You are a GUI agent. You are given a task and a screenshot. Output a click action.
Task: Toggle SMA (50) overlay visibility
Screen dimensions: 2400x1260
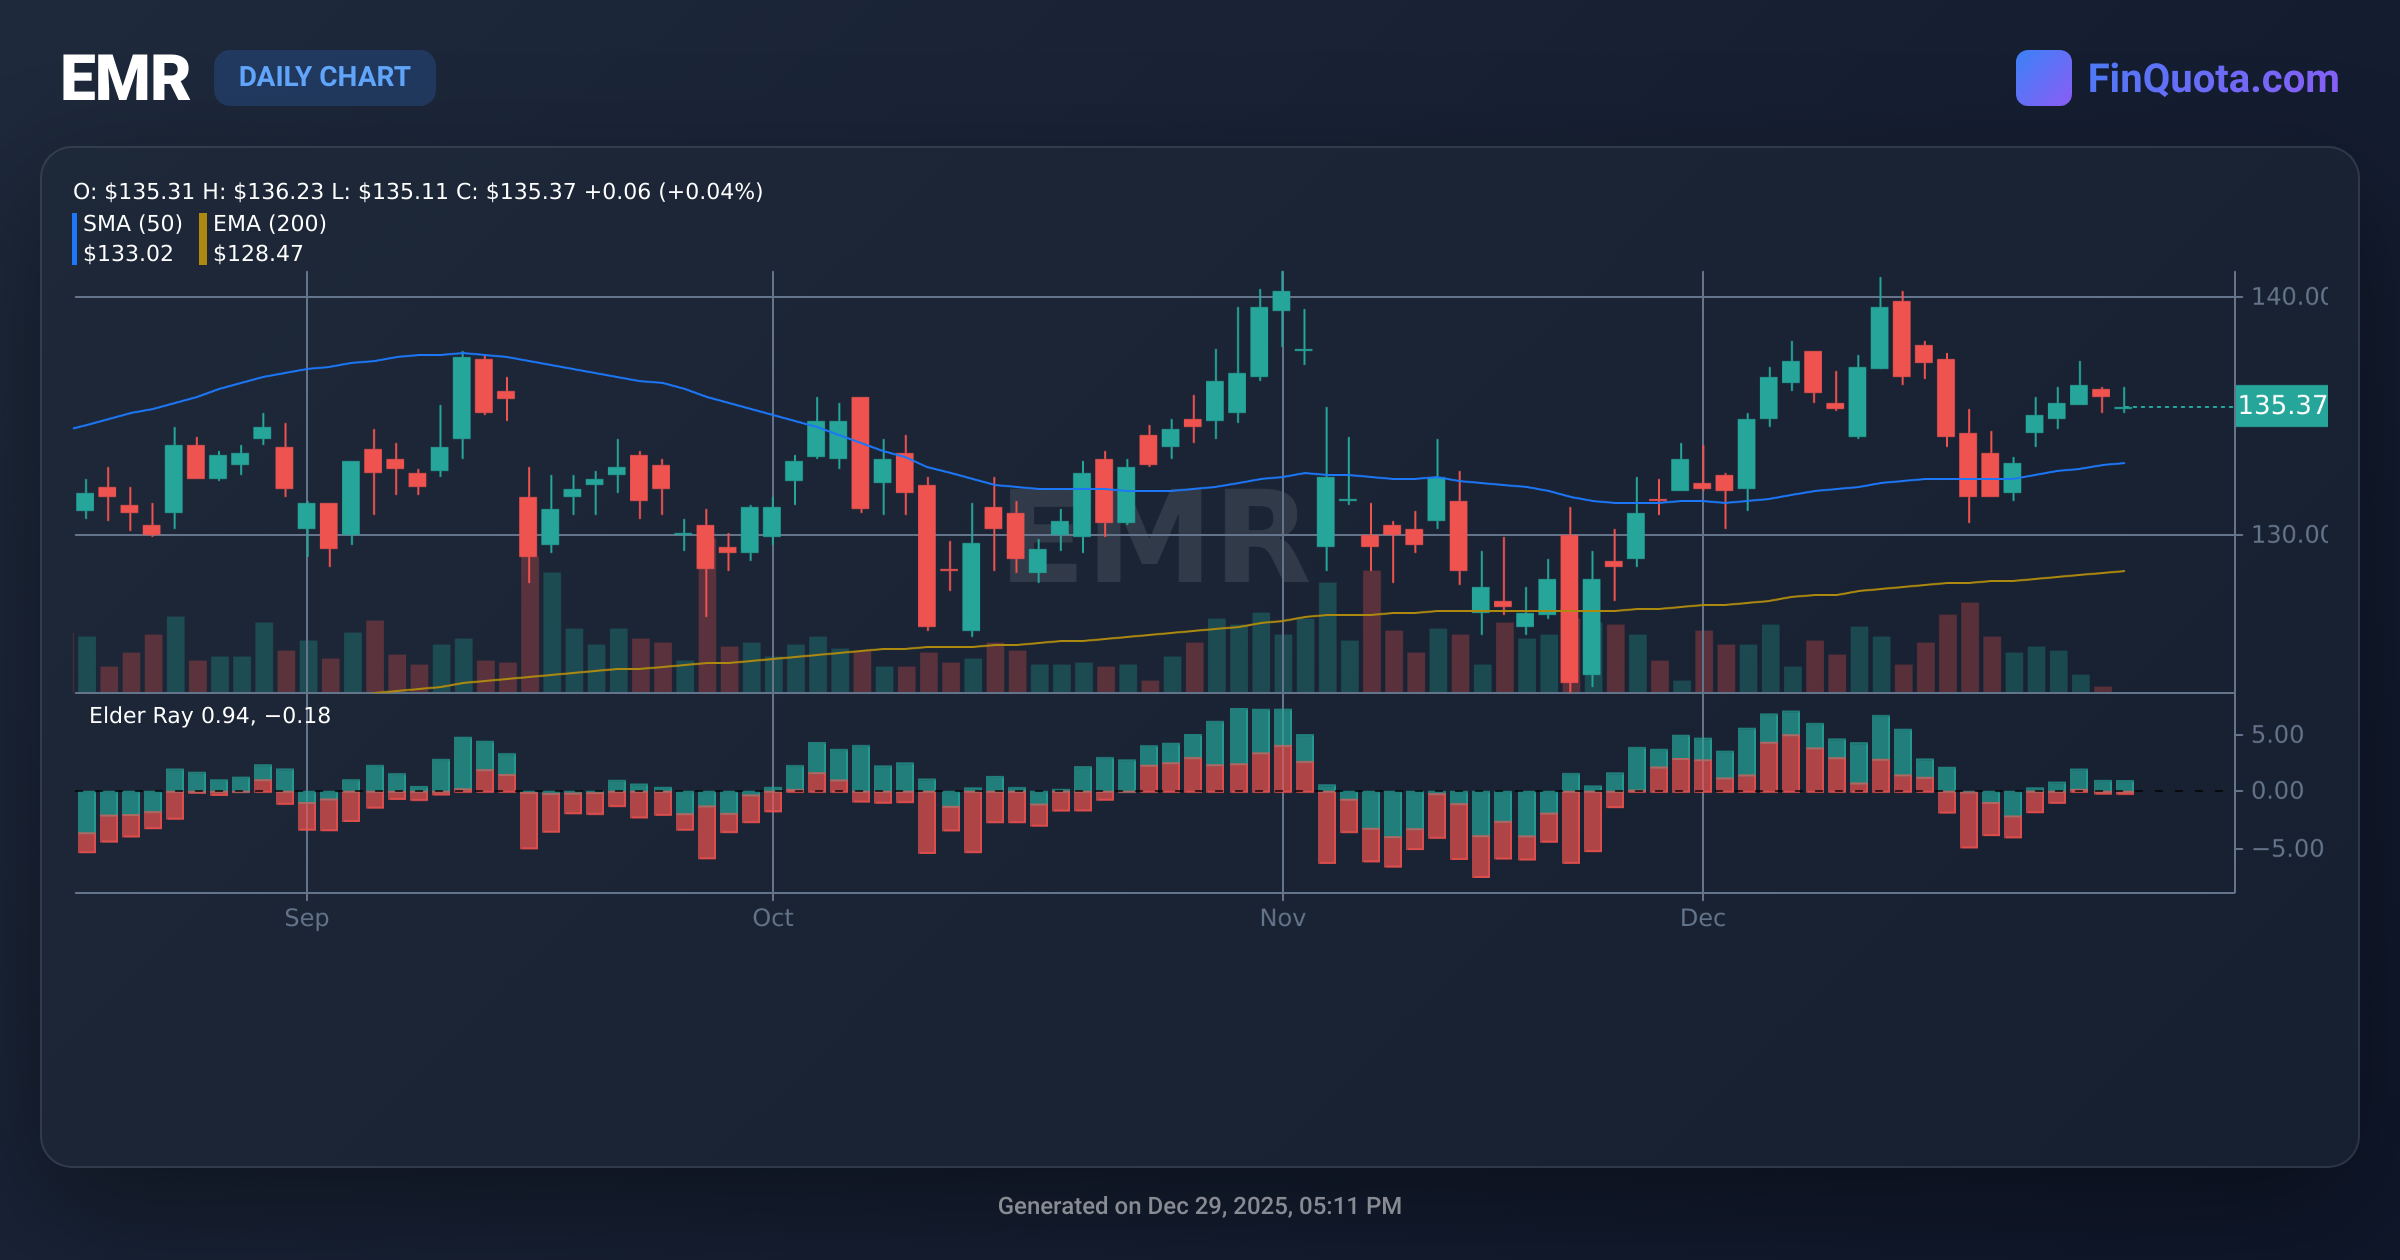click(x=130, y=225)
